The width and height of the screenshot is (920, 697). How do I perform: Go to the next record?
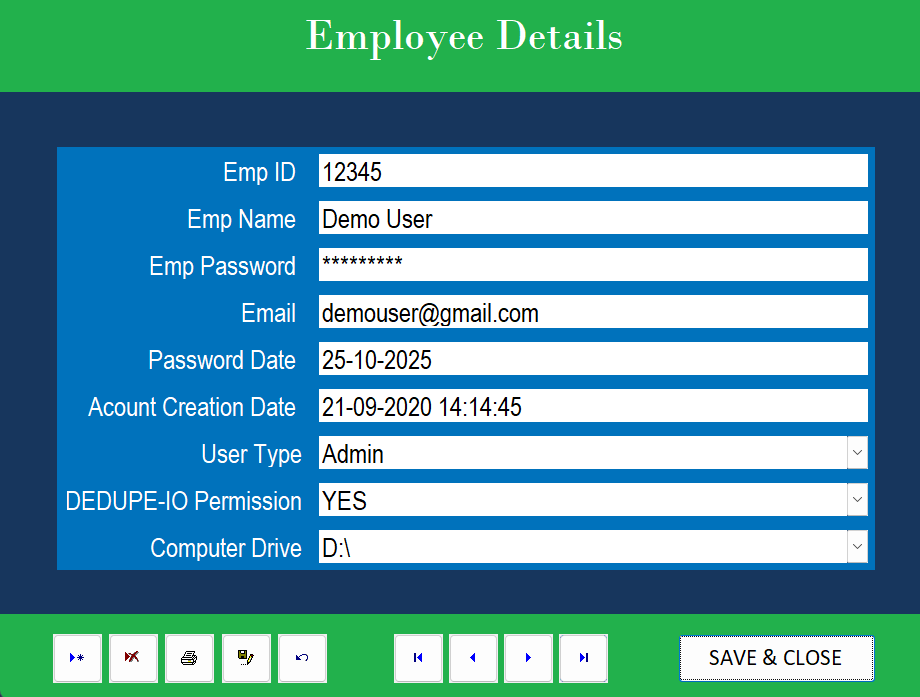[528, 658]
